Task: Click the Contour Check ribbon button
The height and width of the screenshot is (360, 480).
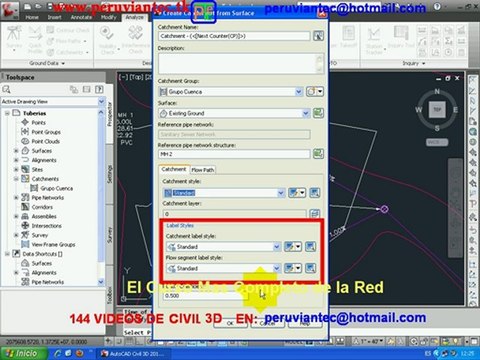Action: 68,30
